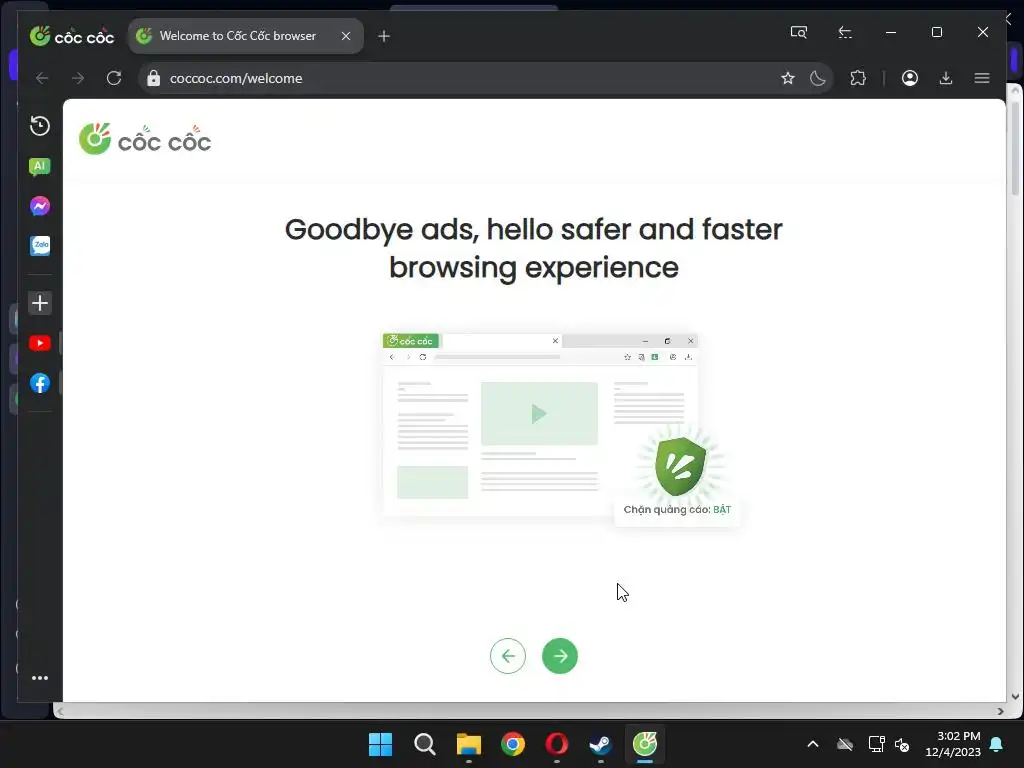Viewport: 1024px width, 768px height.
Task: Click the tab search icon in title bar
Action: [x=799, y=32]
